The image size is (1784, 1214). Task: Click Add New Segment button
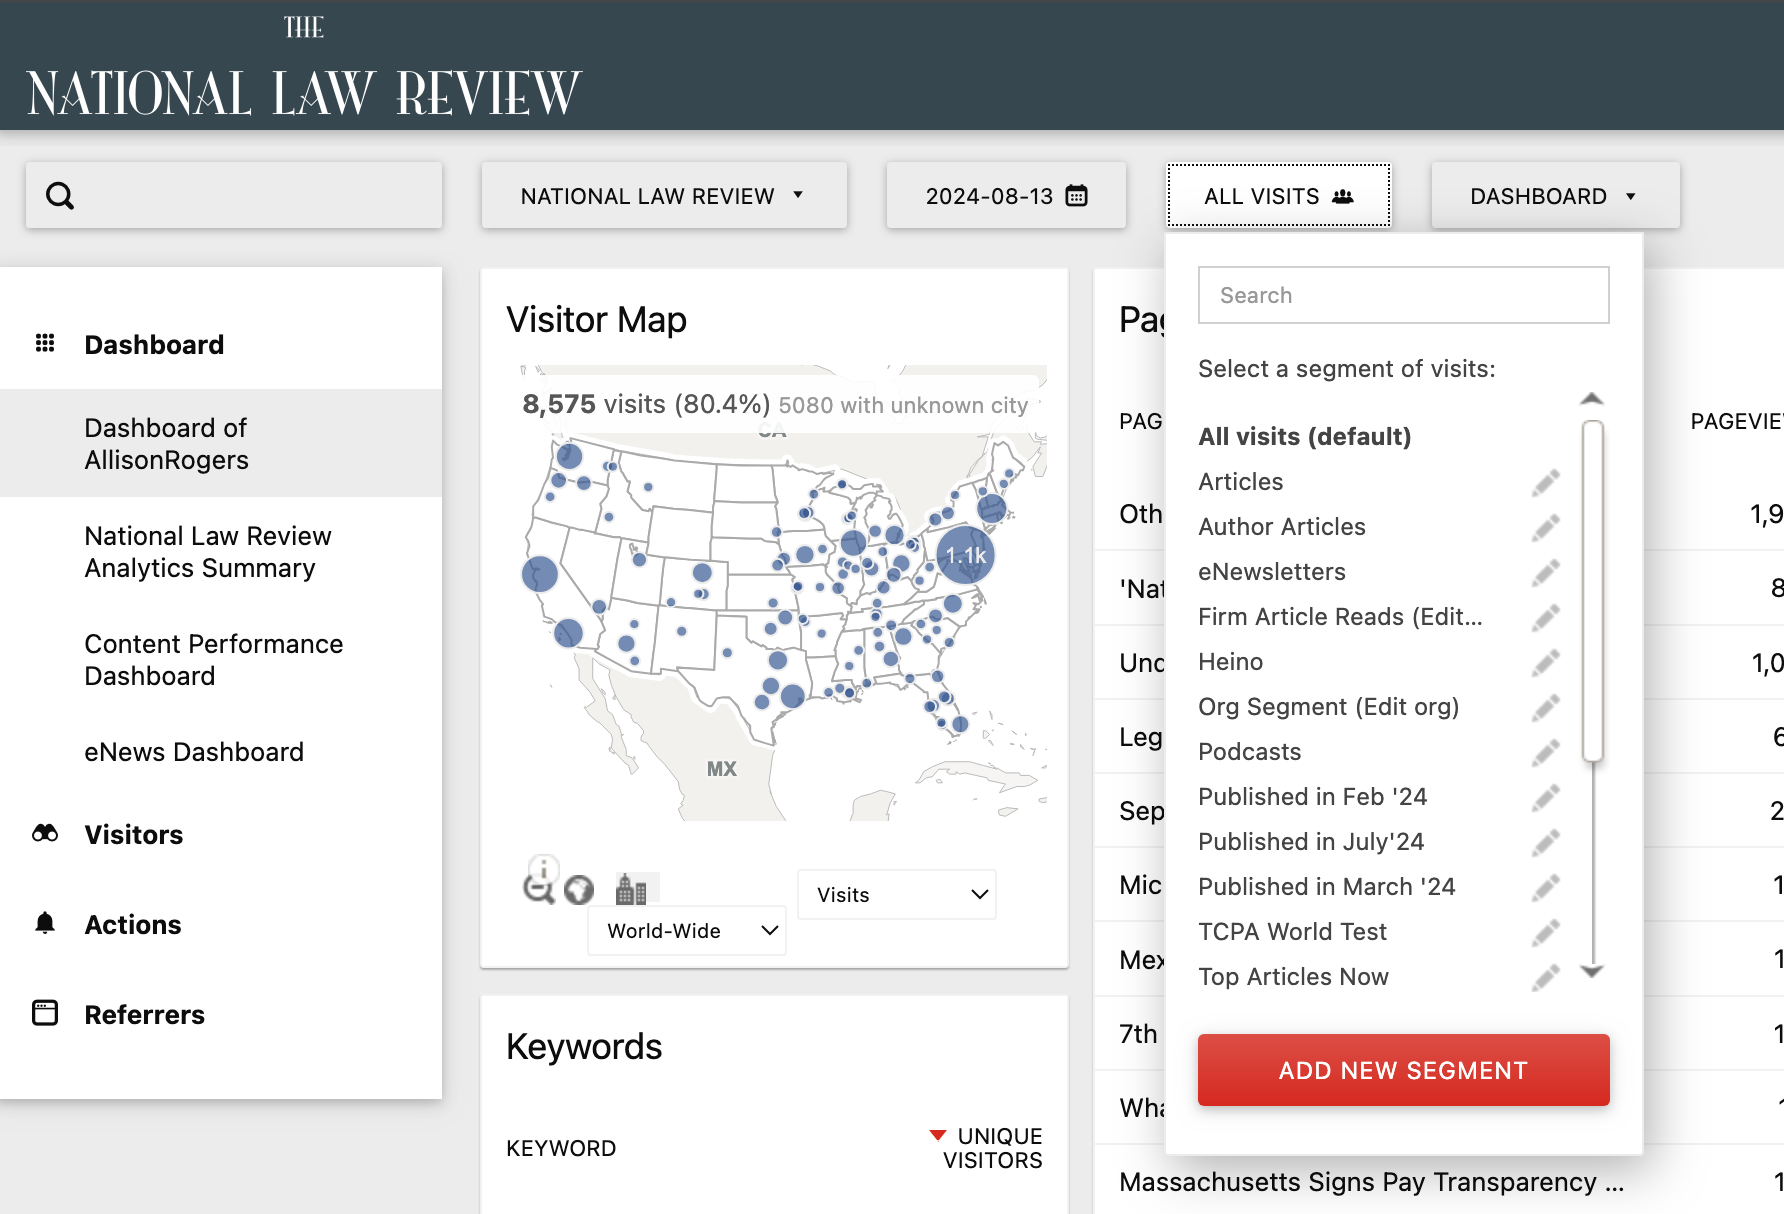pos(1403,1070)
